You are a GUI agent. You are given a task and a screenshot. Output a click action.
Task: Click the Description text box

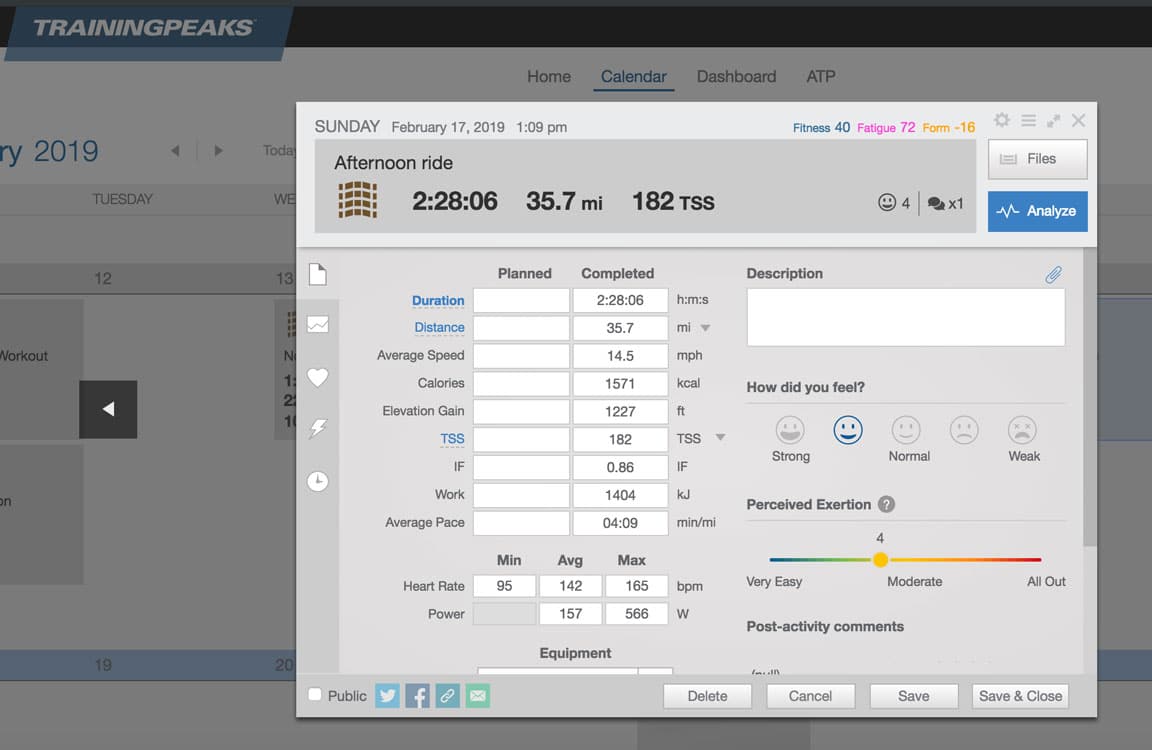(x=906, y=317)
